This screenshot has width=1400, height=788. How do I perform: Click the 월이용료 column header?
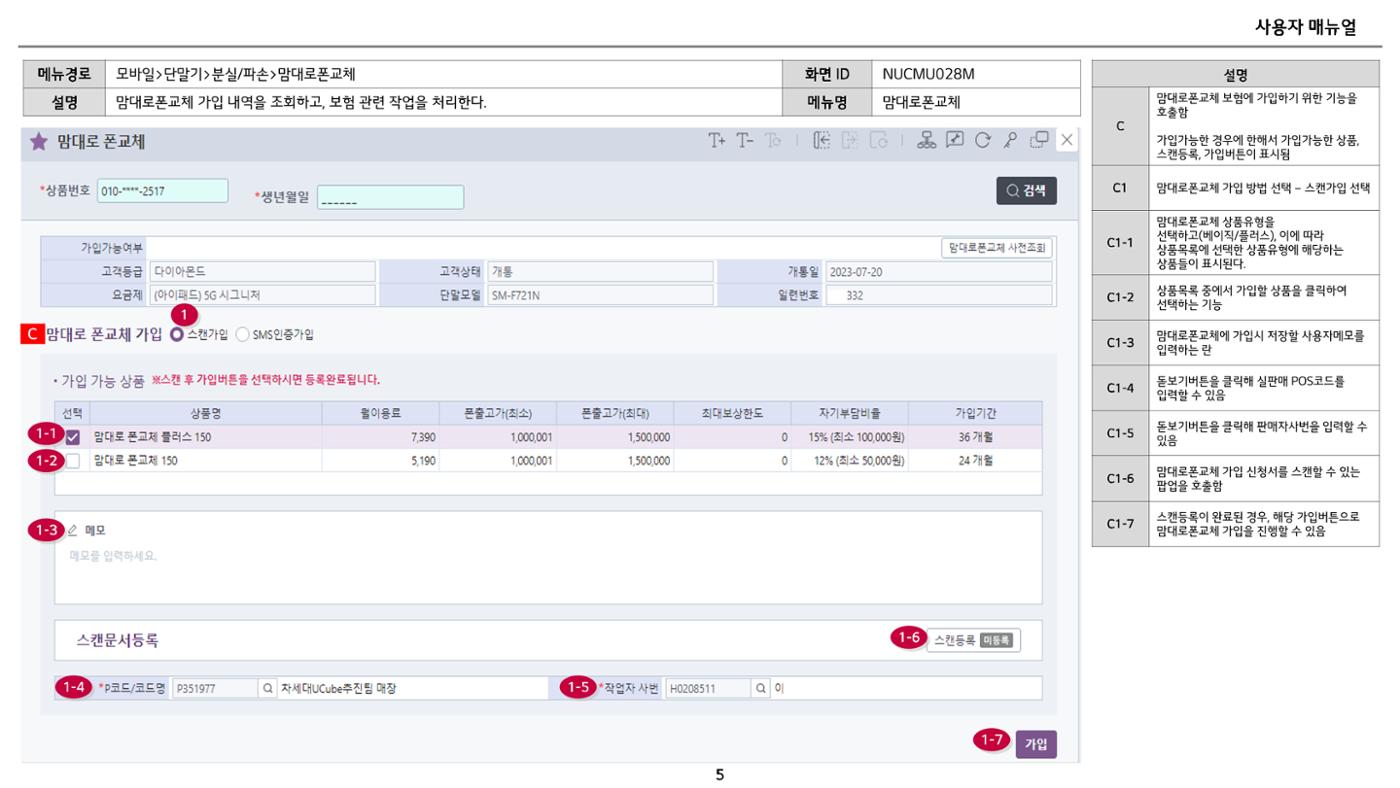point(380,413)
